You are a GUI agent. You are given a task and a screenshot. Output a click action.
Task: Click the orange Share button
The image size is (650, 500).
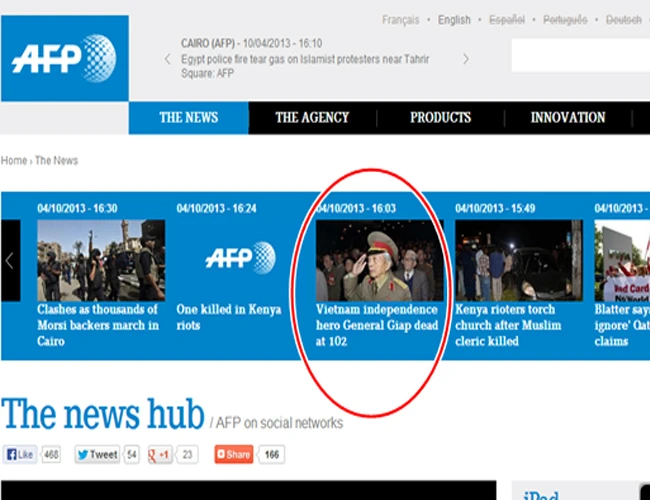pyautogui.click(x=234, y=454)
